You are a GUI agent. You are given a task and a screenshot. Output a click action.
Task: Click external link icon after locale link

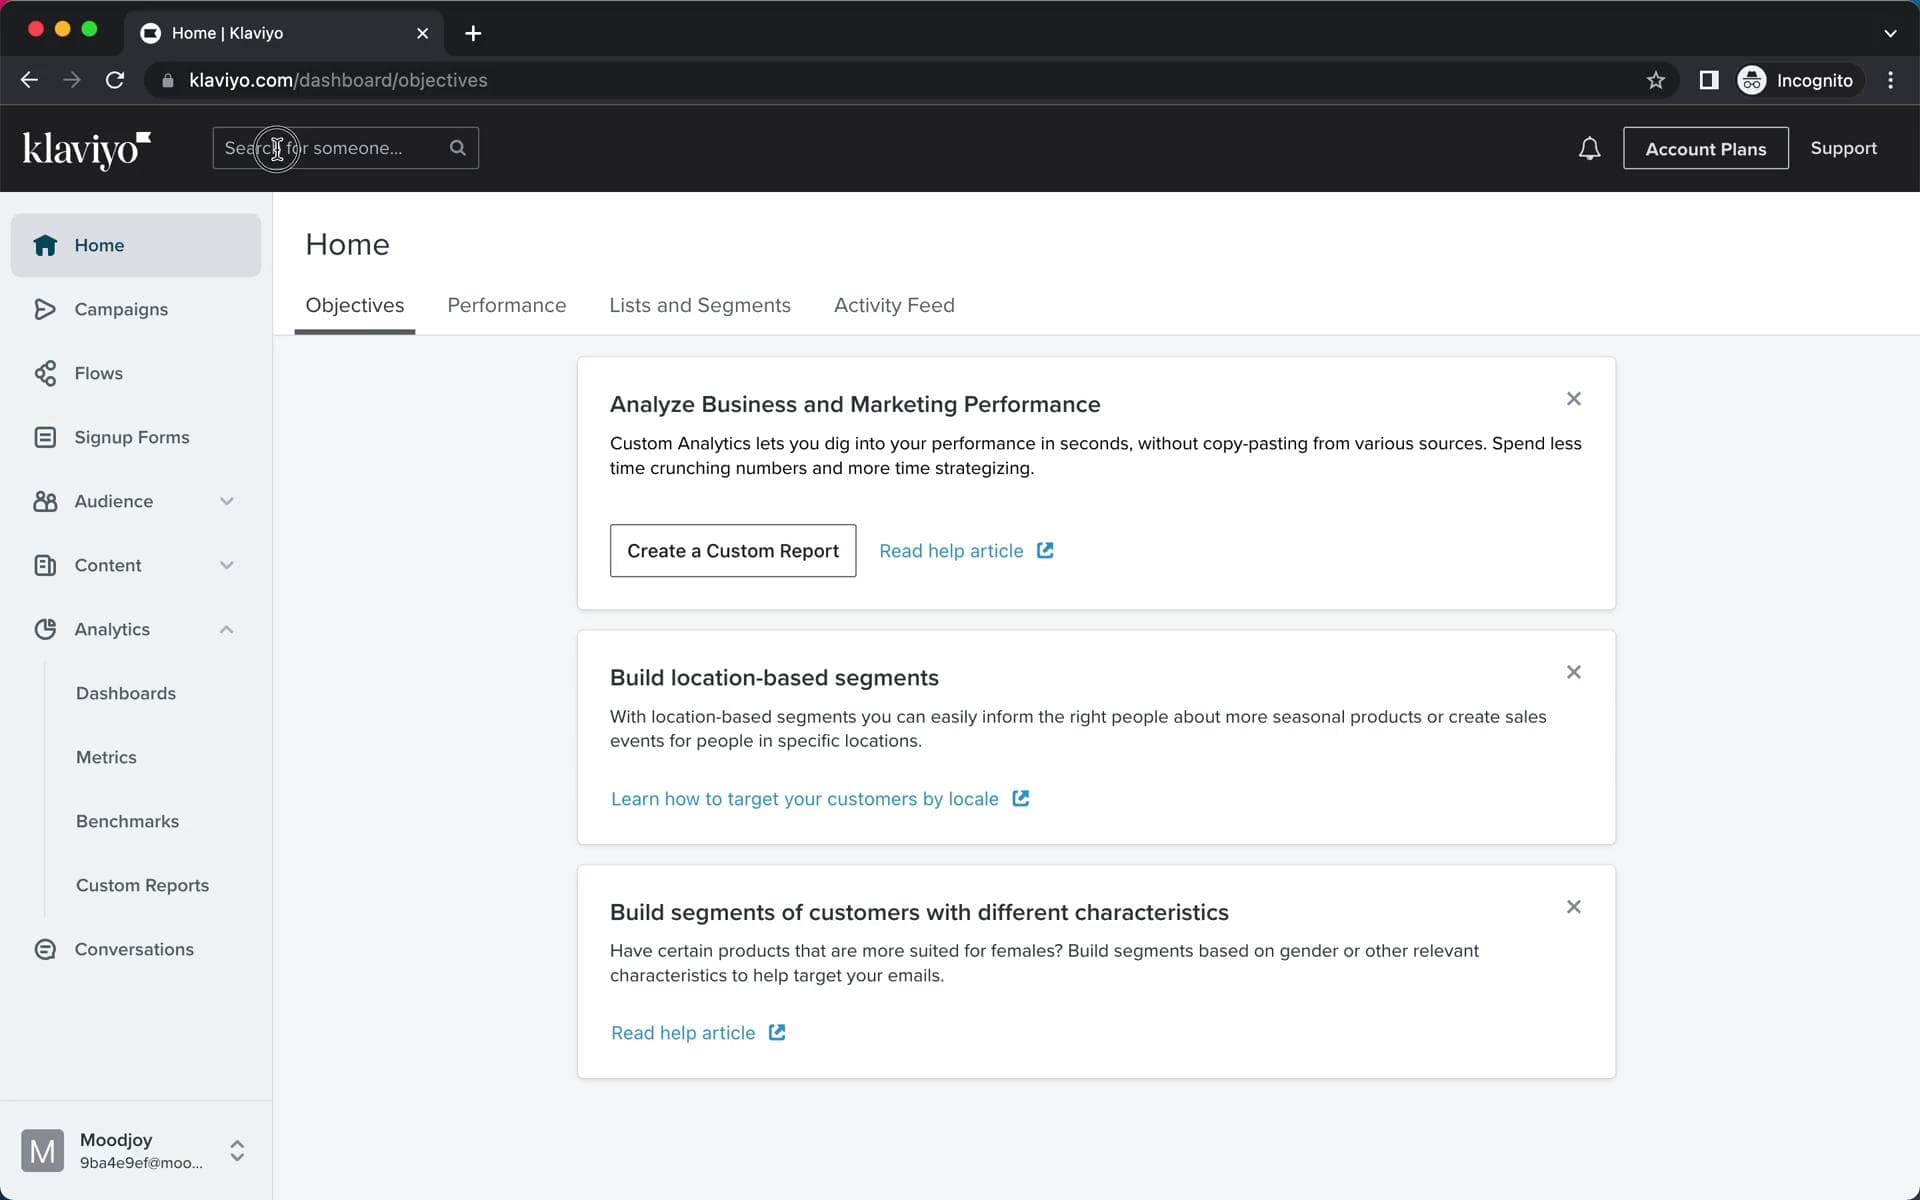pos(1021,798)
